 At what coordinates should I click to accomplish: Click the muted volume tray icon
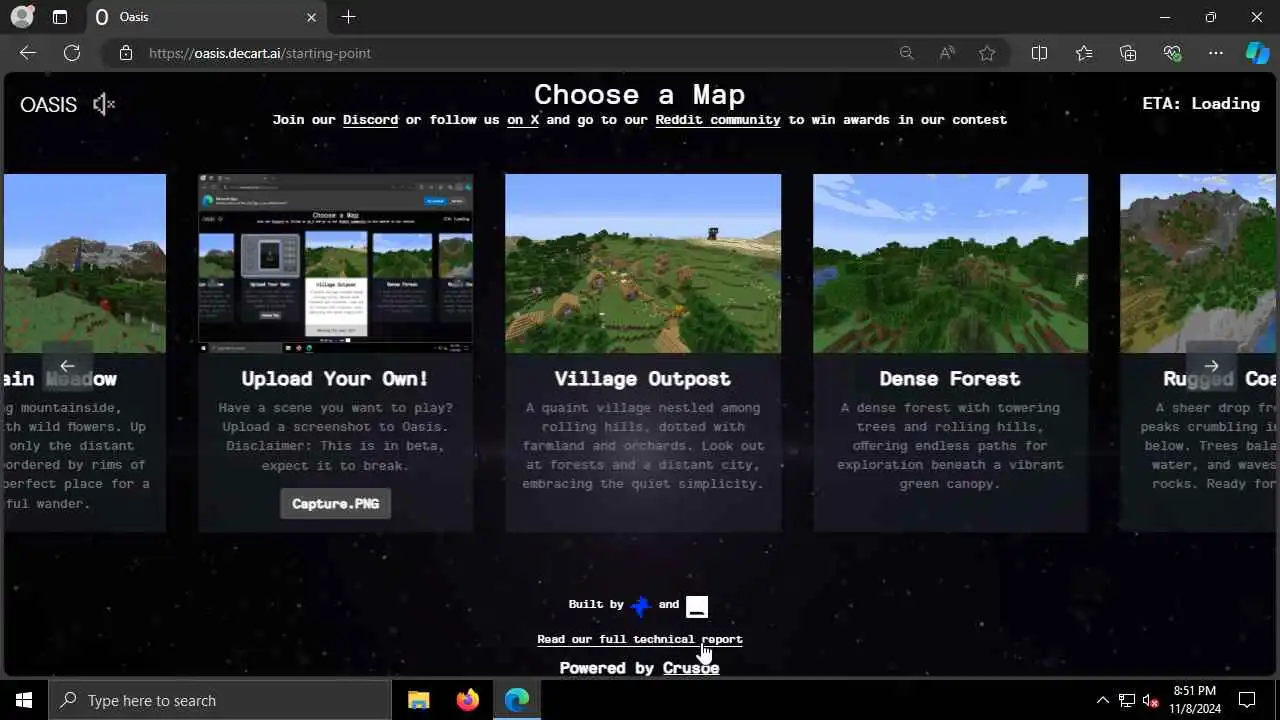[1151, 700]
